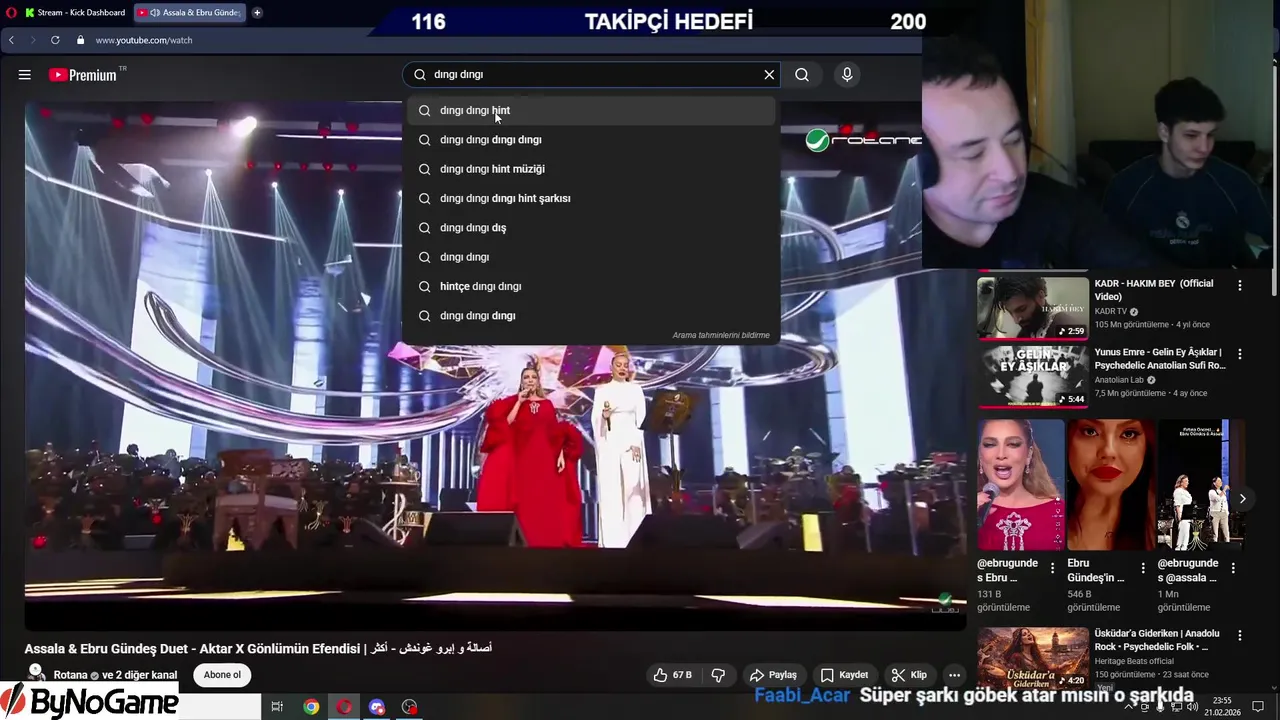
Task: Click 'Arama tahminlerini bildirme' link
Action: (721, 336)
